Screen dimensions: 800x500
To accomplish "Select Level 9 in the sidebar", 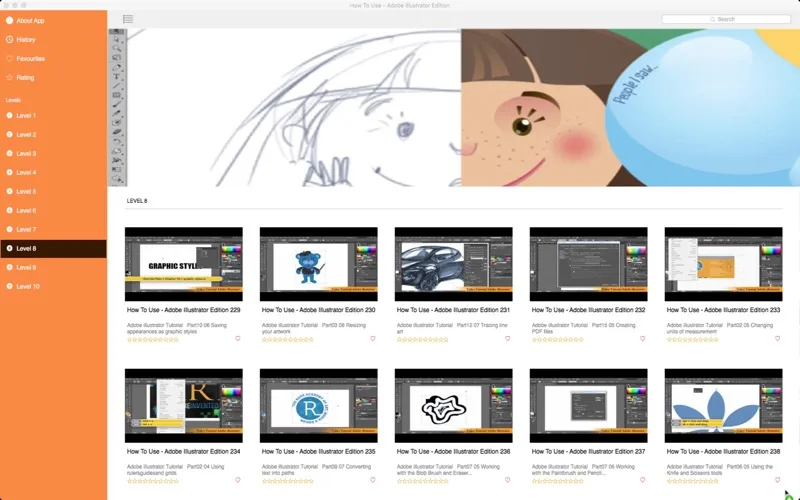I will [x=54, y=267].
